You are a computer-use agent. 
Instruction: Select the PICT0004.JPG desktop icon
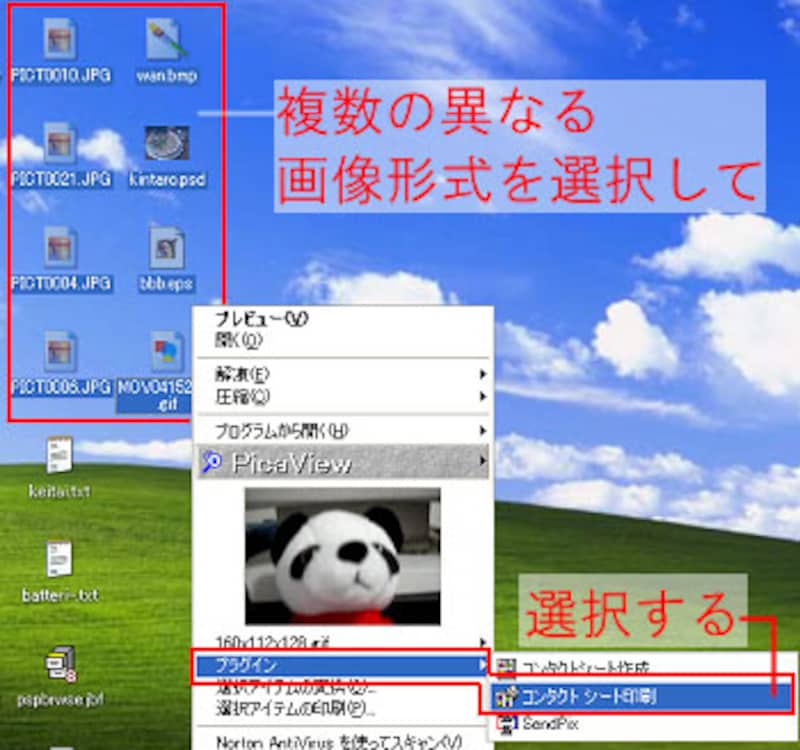tap(60, 248)
